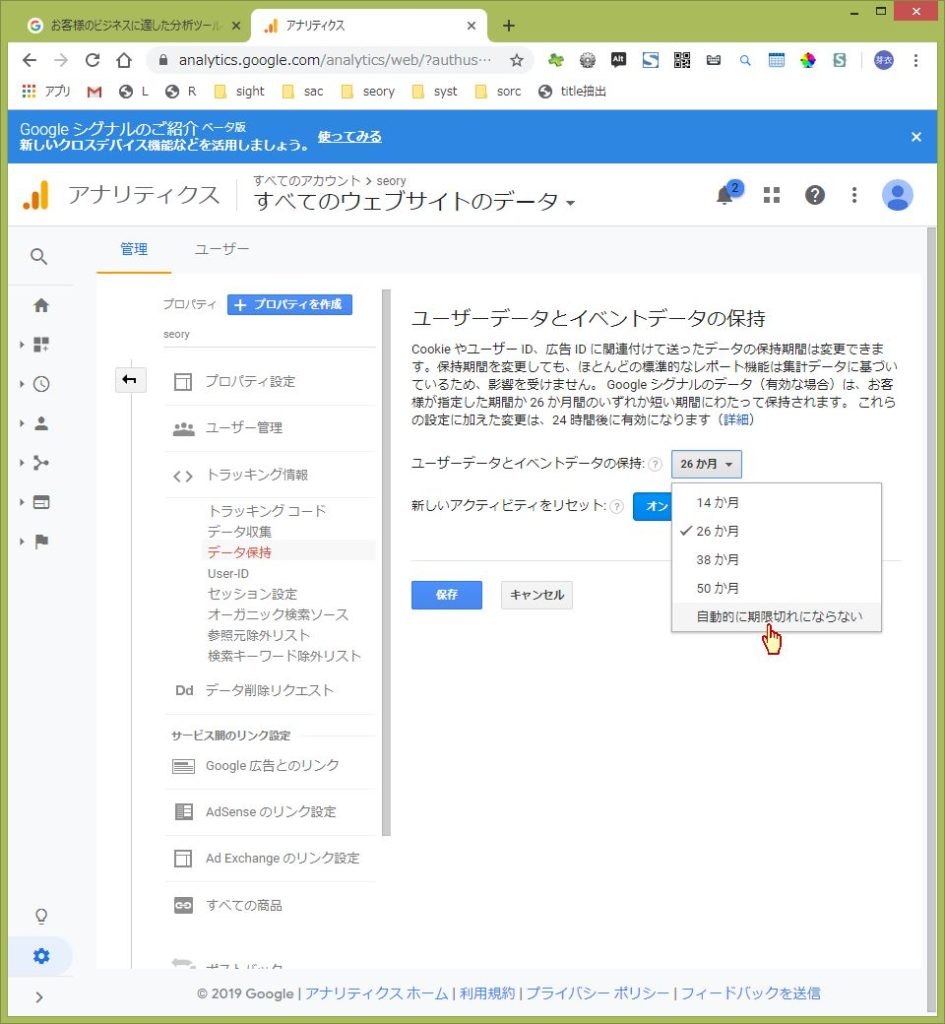The height and width of the screenshot is (1024, 945).
Task: Switch to the first browser tab お客様のビジネス
Action: (135, 25)
